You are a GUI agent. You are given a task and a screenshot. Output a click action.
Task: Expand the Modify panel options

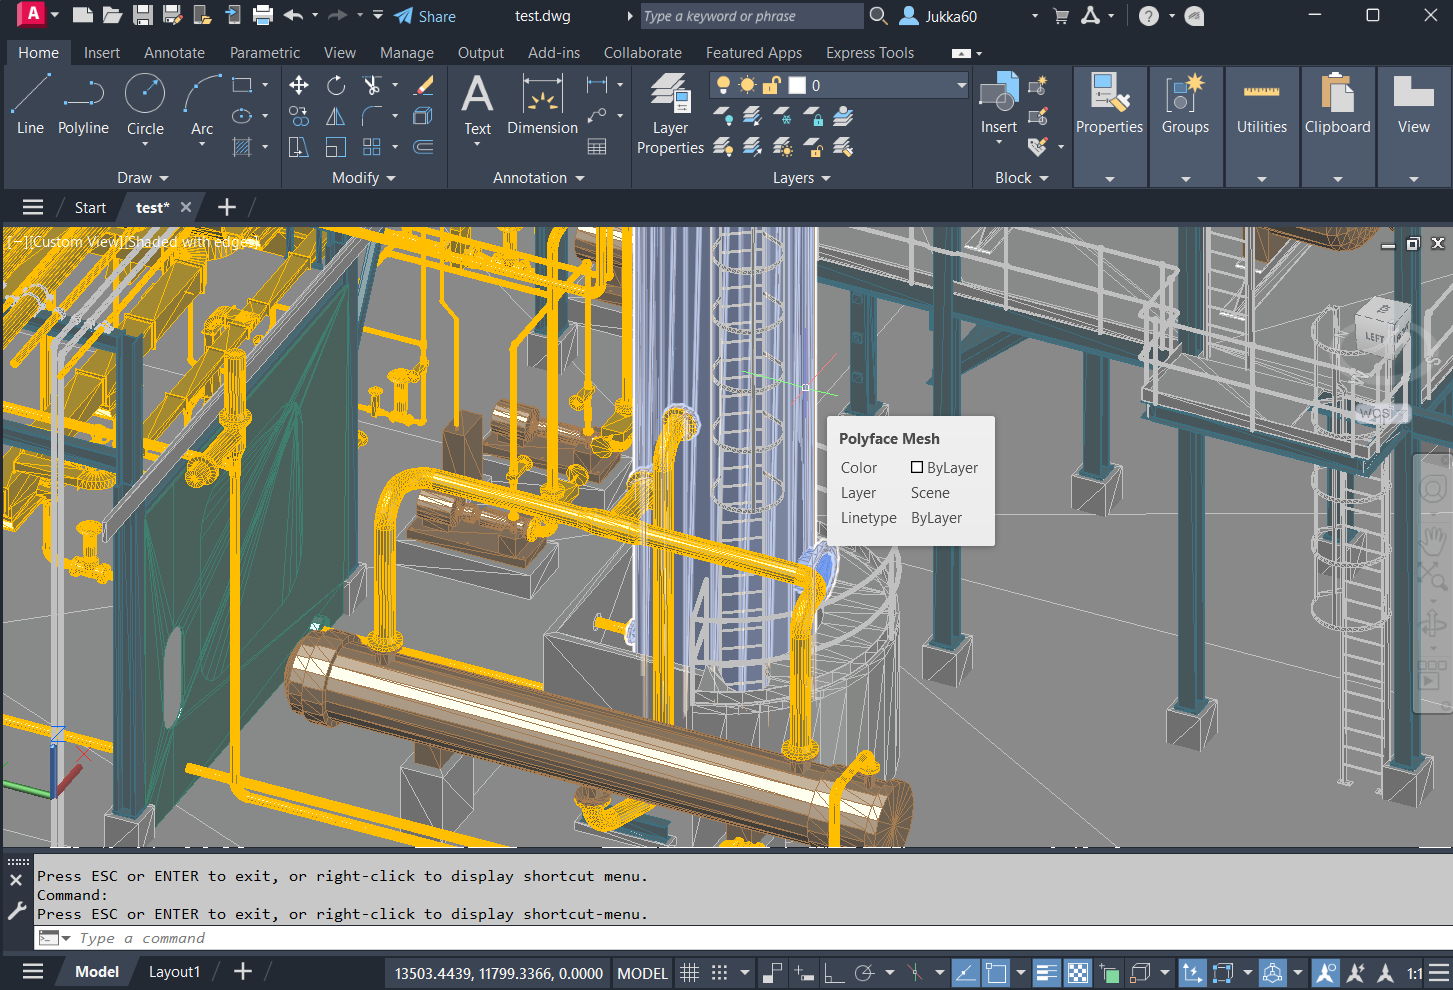[364, 178]
